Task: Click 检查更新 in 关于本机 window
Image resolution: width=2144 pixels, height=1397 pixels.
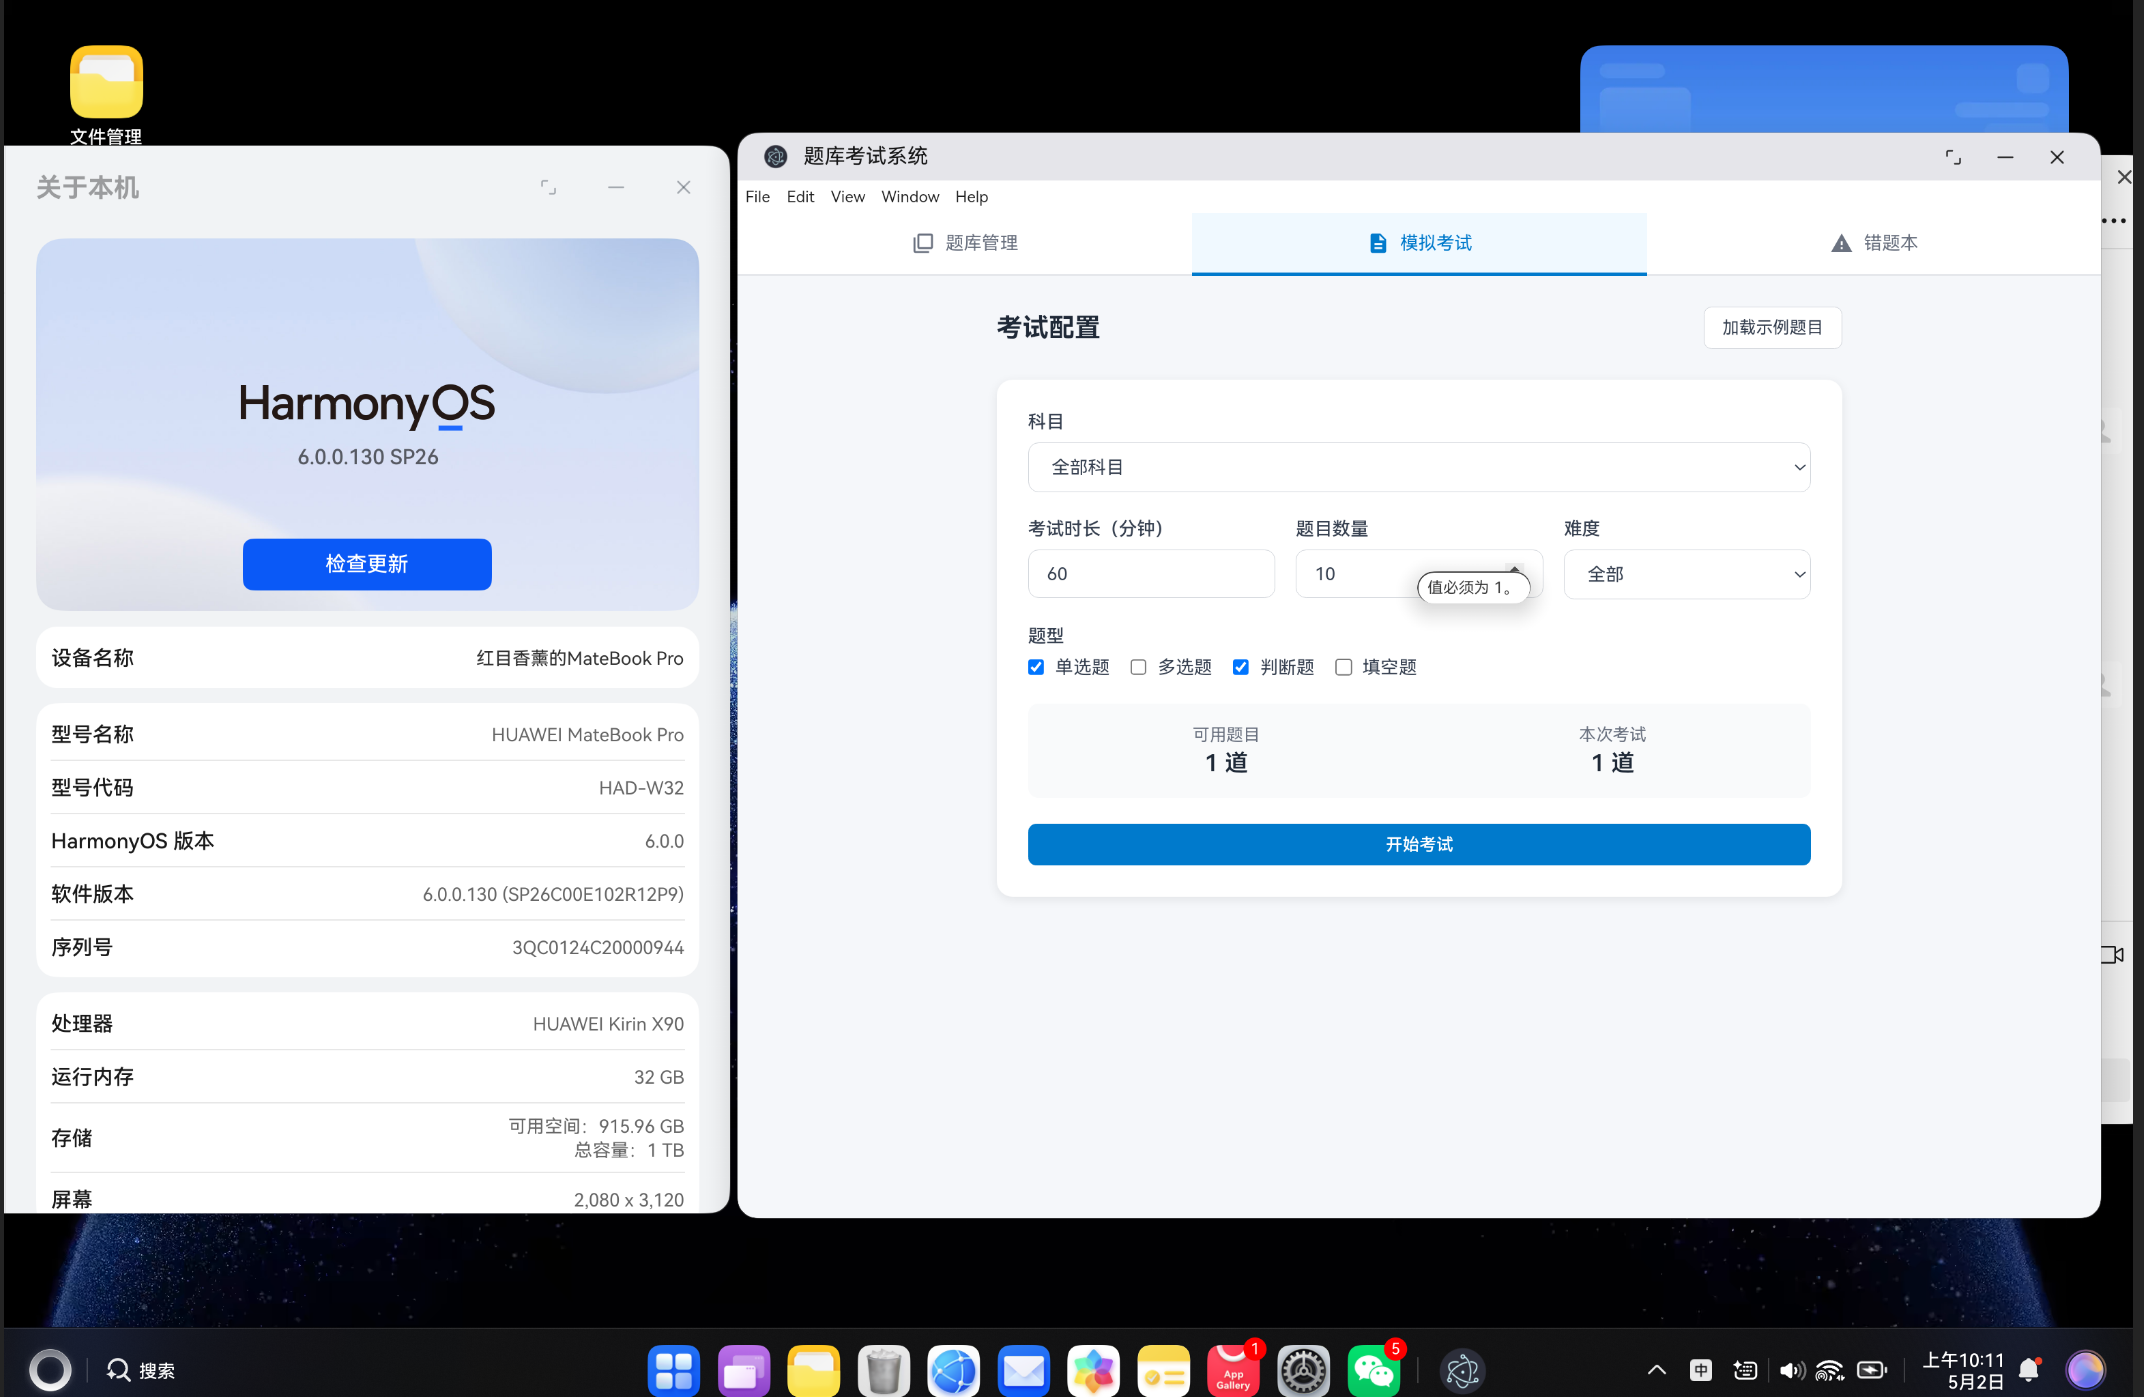Action: click(367, 564)
